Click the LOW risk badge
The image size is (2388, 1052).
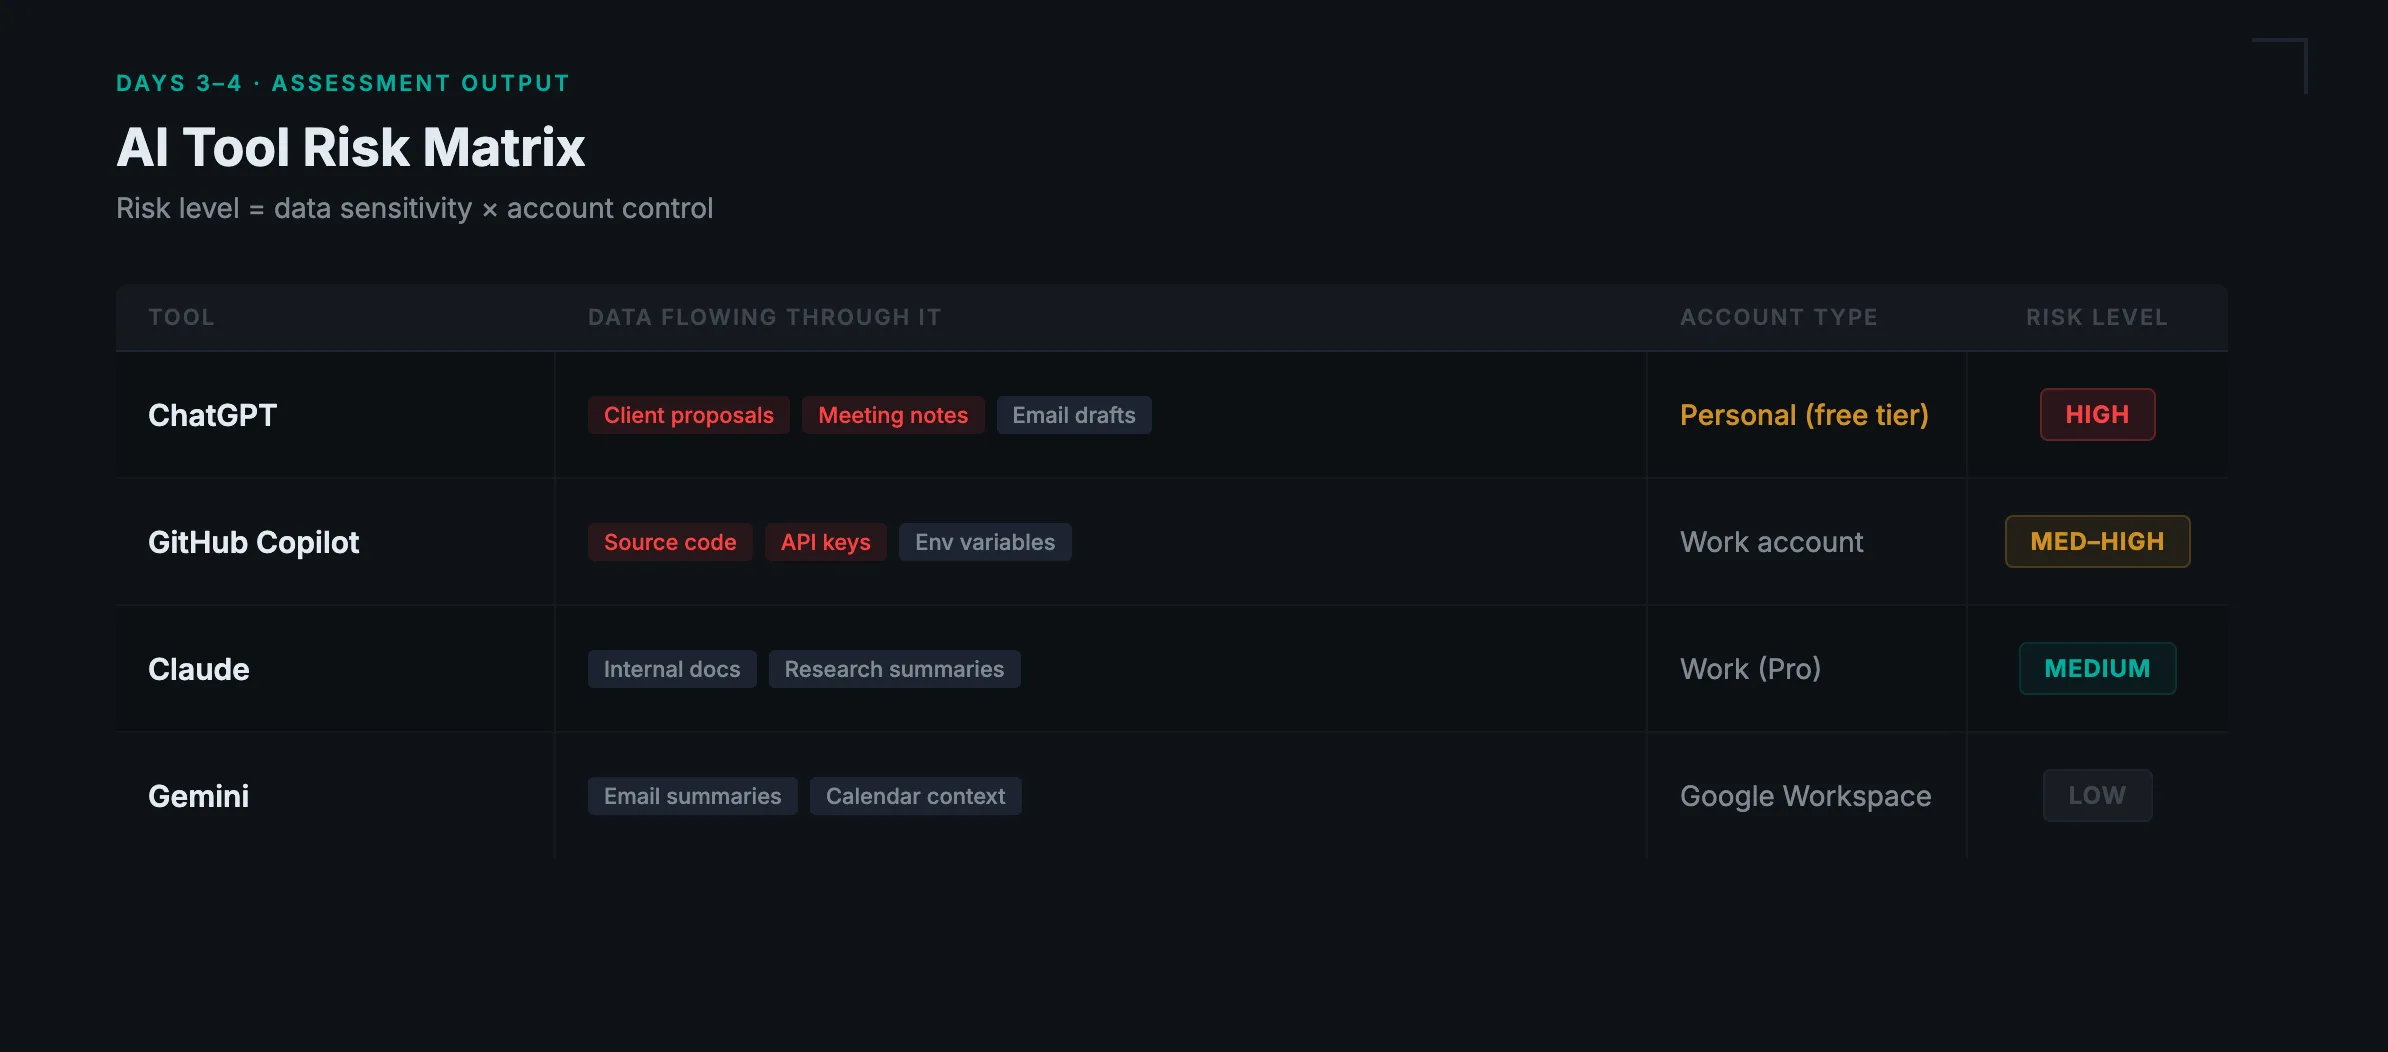2097,795
